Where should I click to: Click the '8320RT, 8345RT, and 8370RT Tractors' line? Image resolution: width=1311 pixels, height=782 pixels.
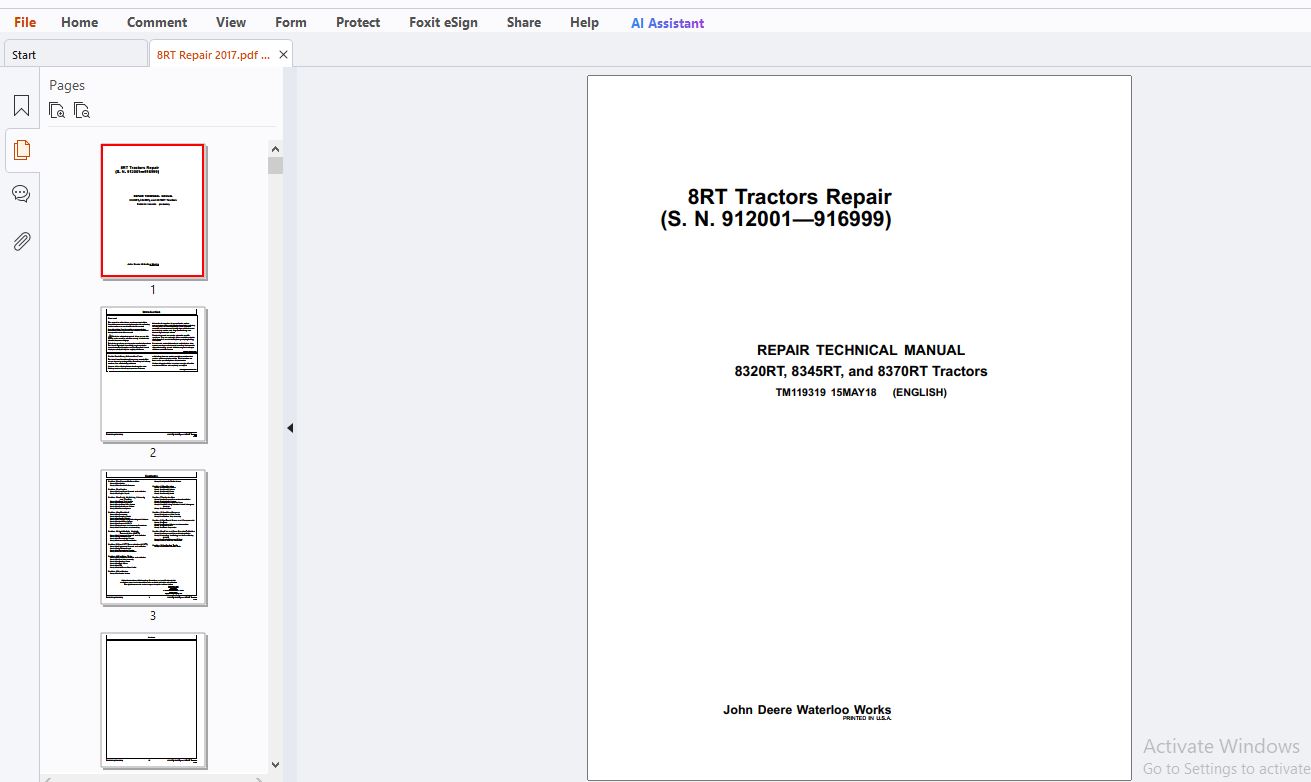pyautogui.click(x=861, y=371)
